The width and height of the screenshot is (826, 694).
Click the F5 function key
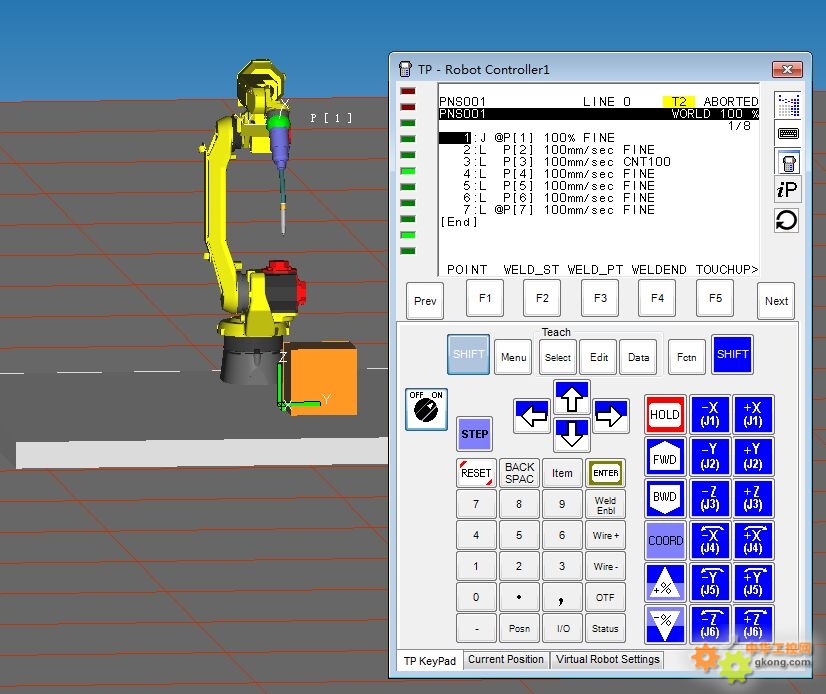coord(715,298)
